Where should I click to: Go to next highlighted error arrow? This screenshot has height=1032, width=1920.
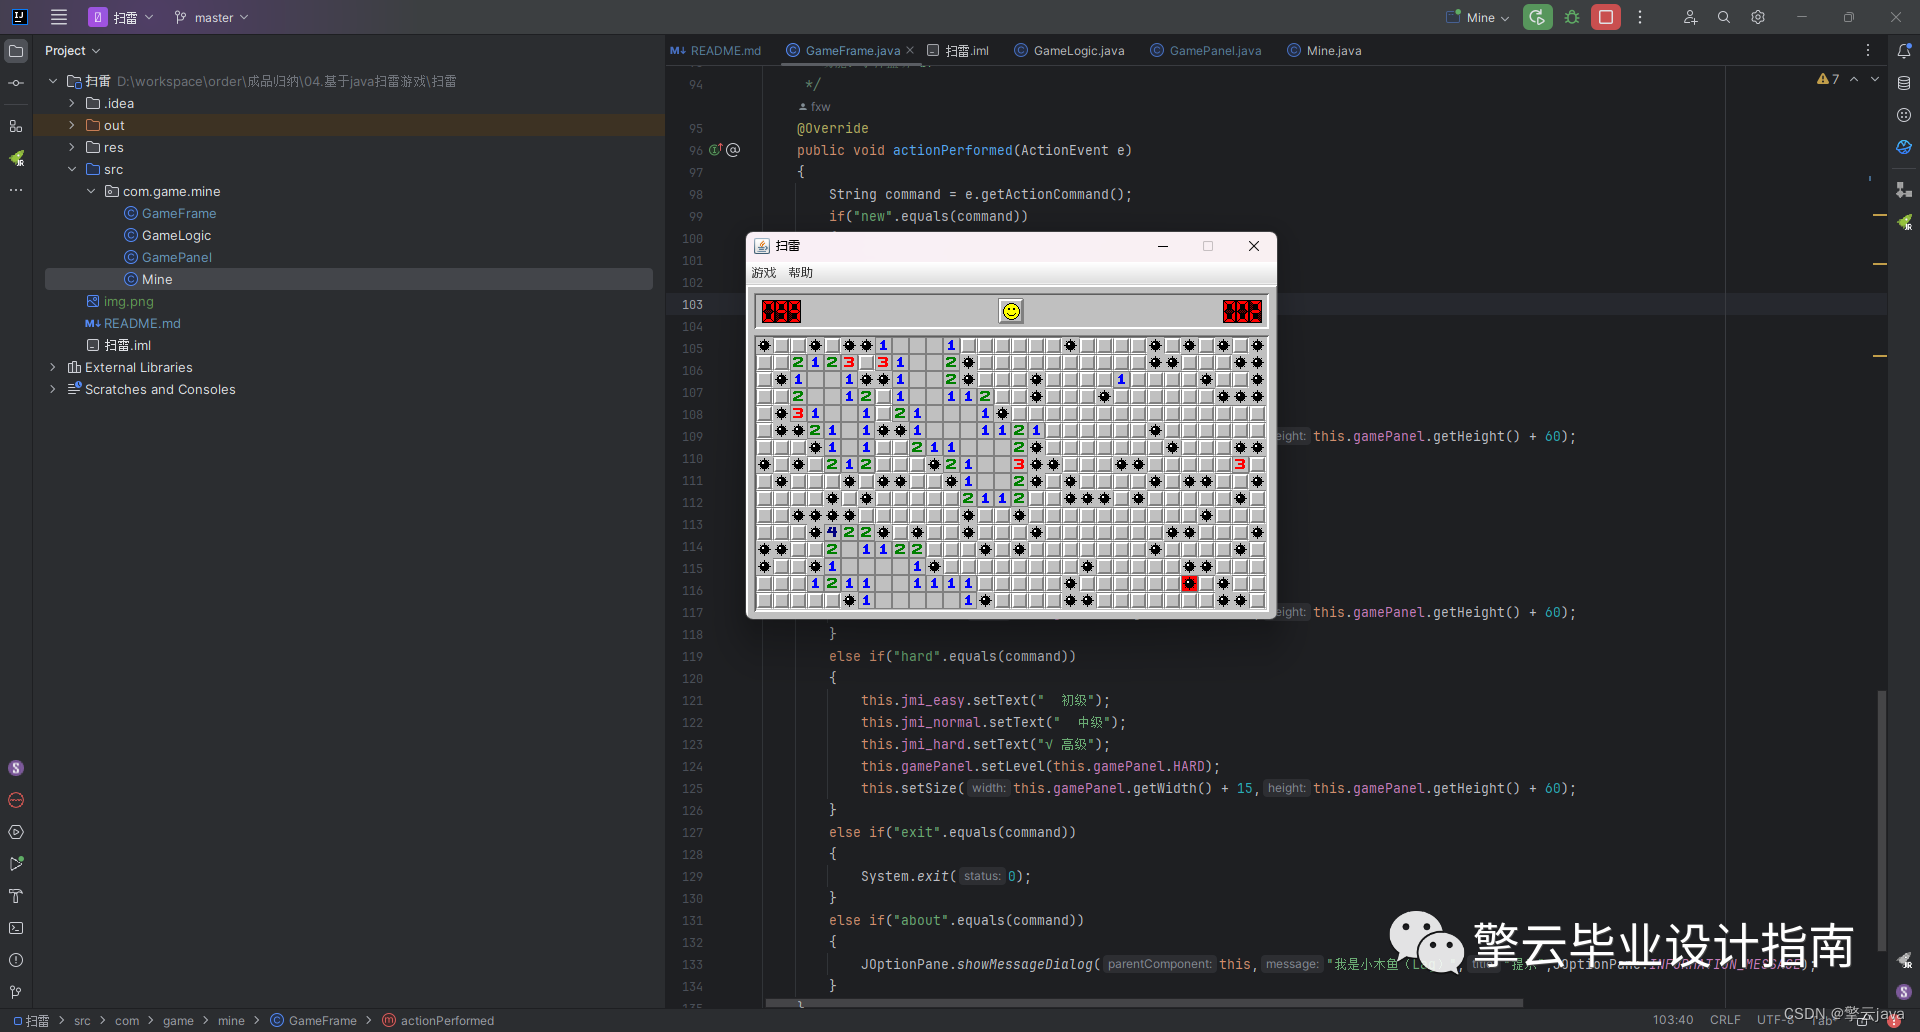pyautogui.click(x=1875, y=79)
